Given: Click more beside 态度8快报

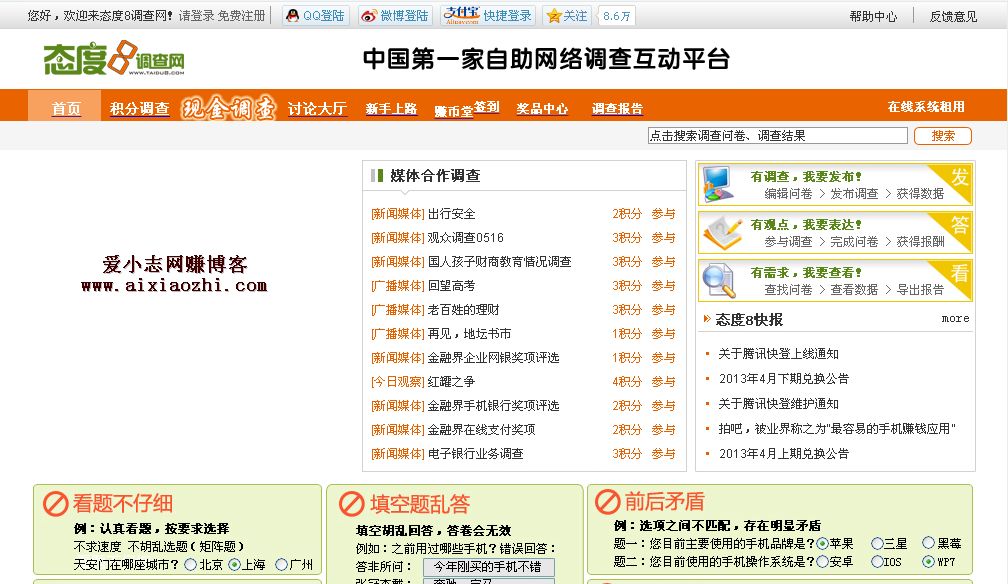Looking at the screenshot, I should click(x=955, y=318).
